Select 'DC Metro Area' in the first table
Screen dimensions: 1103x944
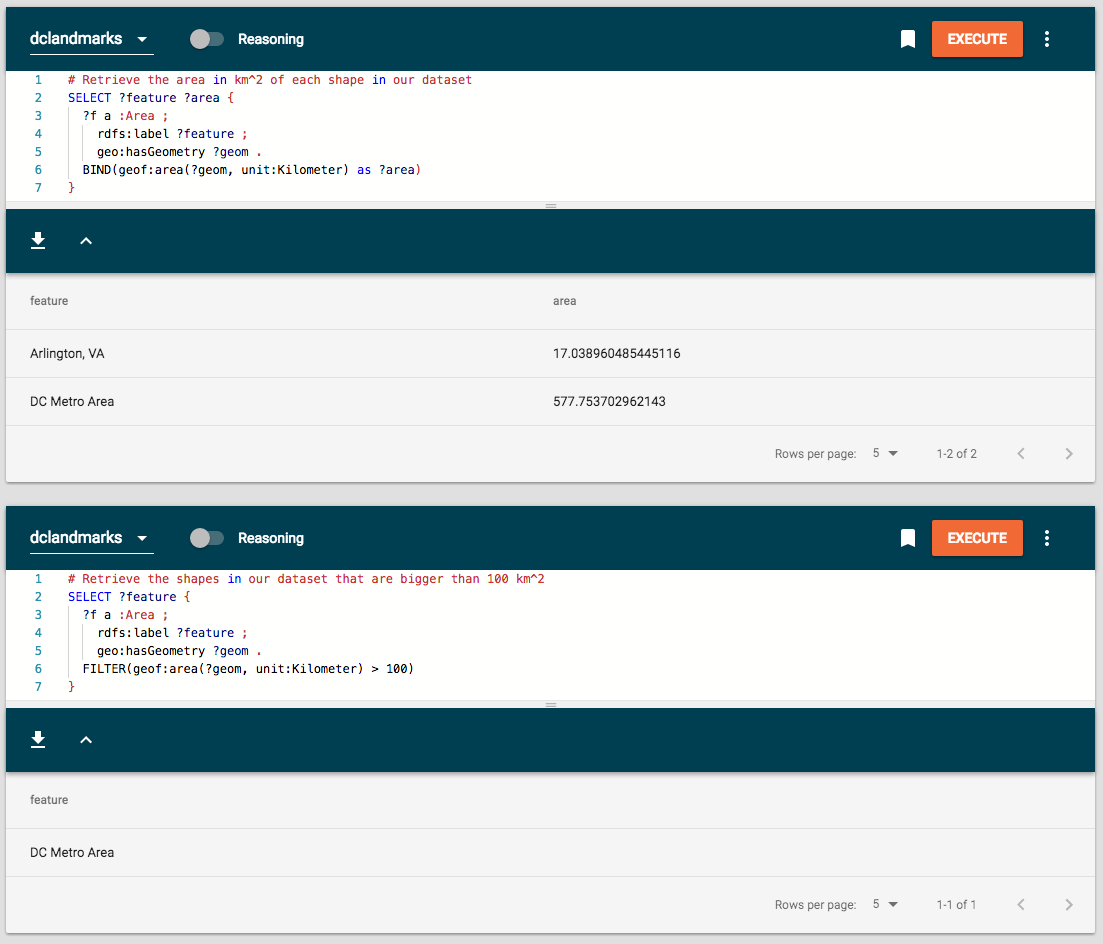point(72,402)
